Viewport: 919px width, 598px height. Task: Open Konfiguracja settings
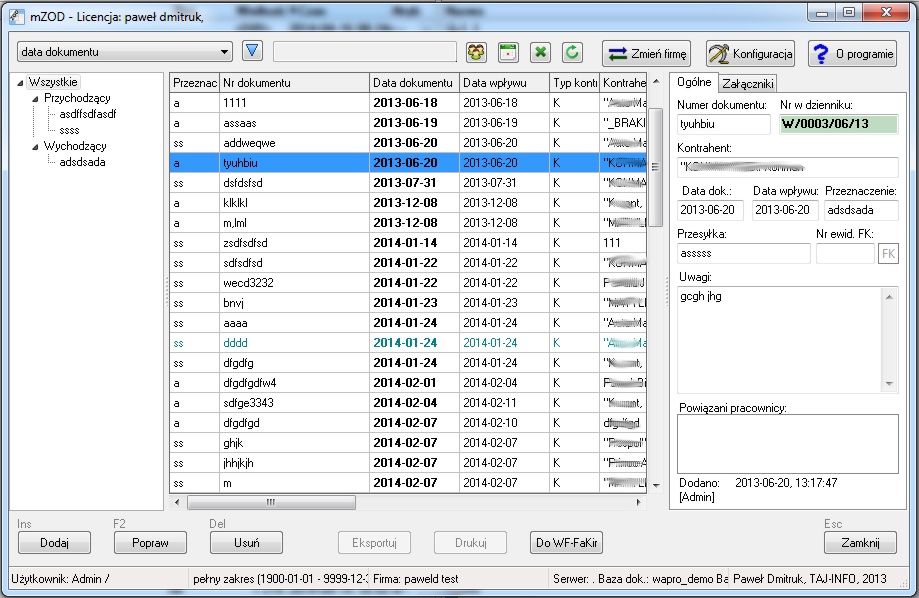pos(750,54)
